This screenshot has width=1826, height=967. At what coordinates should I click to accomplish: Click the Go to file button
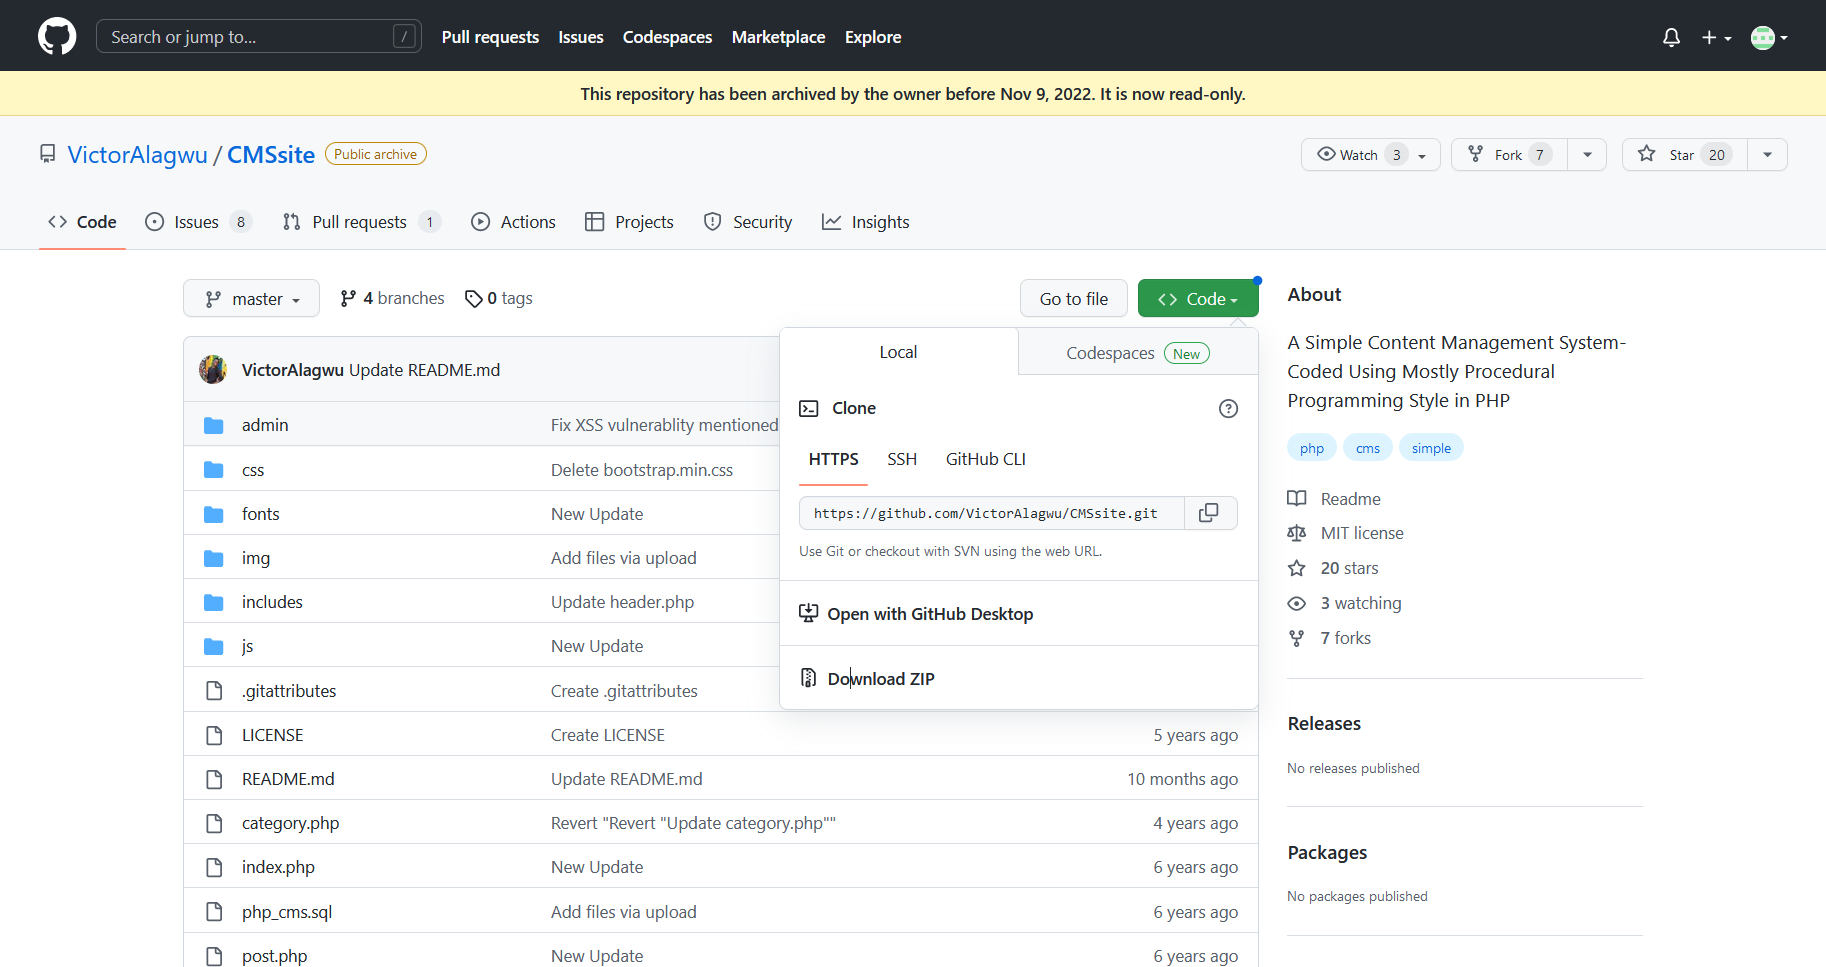coord(1074,299)
